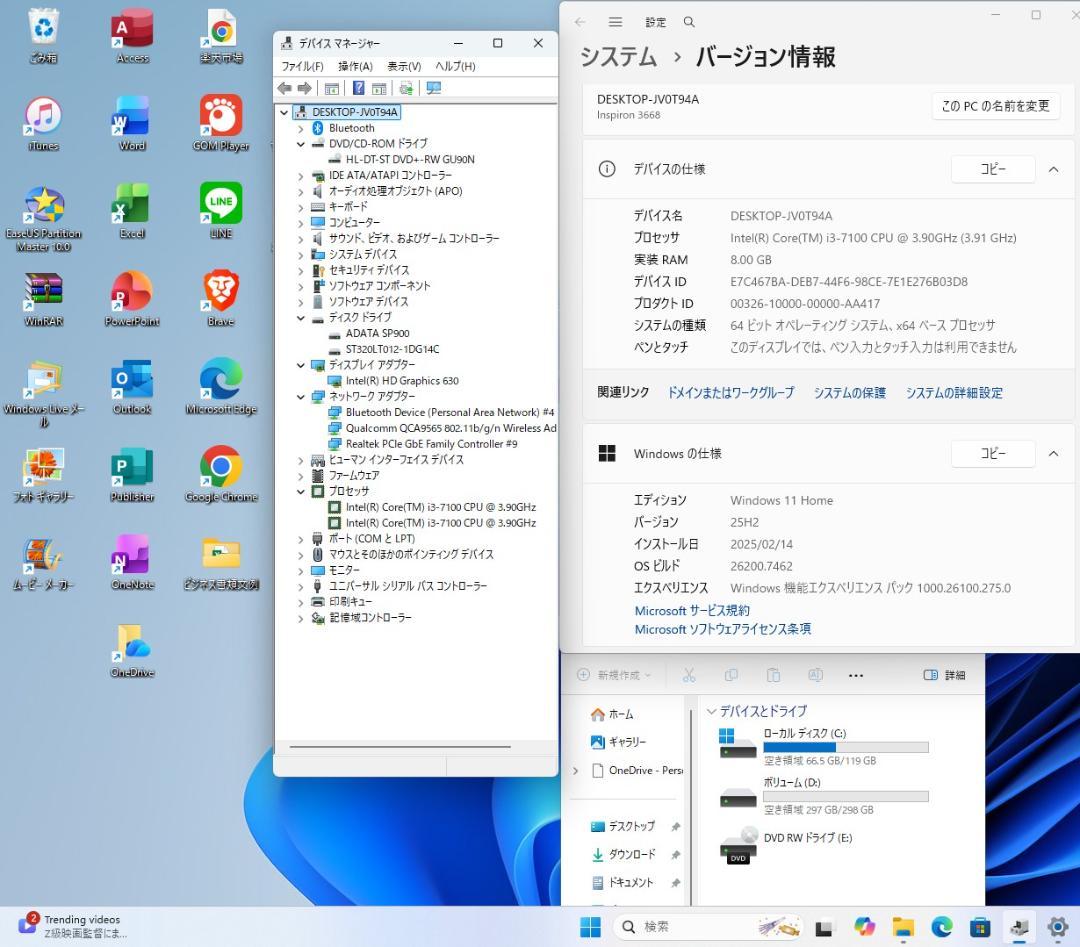The height and width of the screenshot is (947, 1080).
Task: Click the Rename icon in File Explorer toolbar
Action: tap(815, 675)
